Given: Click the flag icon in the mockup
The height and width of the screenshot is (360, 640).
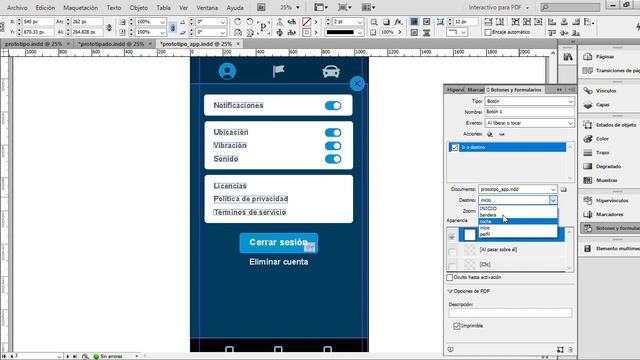Looking at the screenshot, I should pyautogui.click(x=278, y=71).
